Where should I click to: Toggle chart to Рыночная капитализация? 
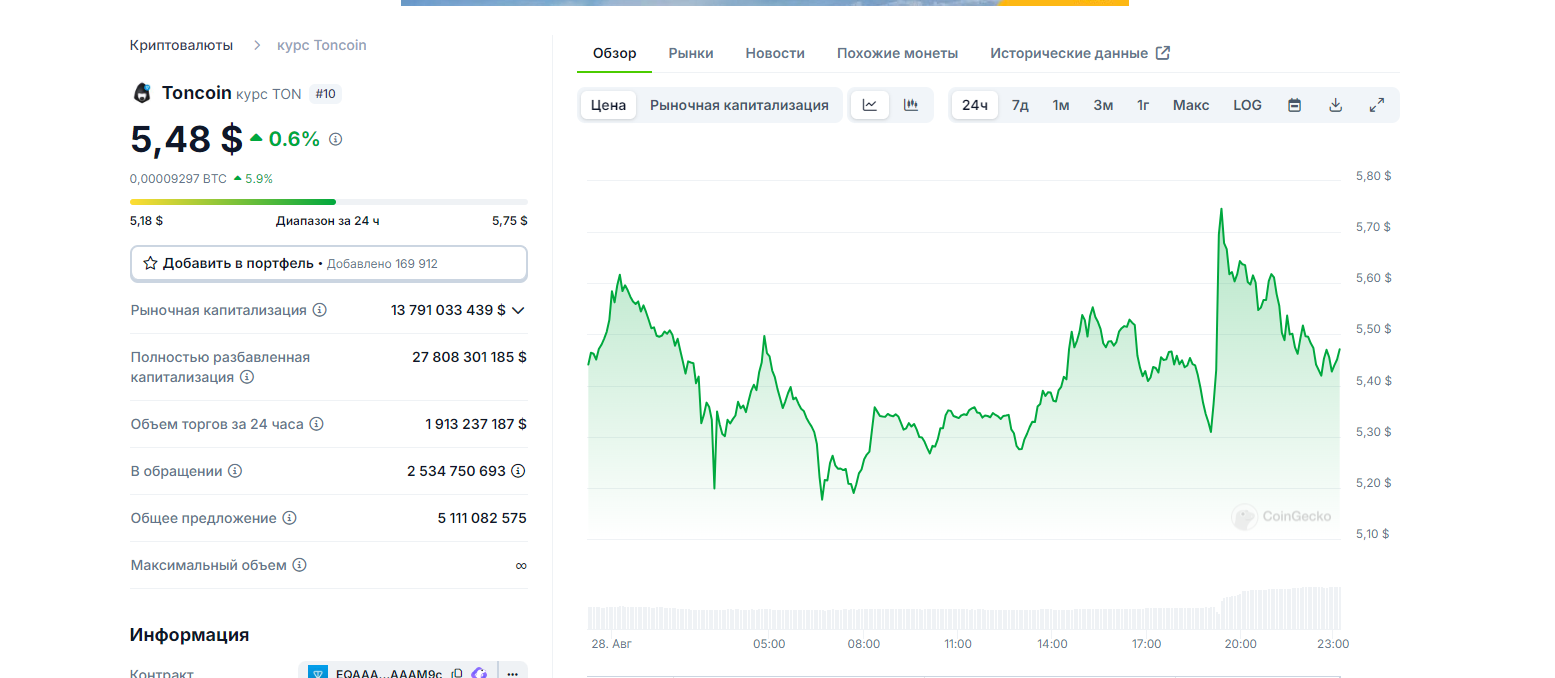click(739, 105)
